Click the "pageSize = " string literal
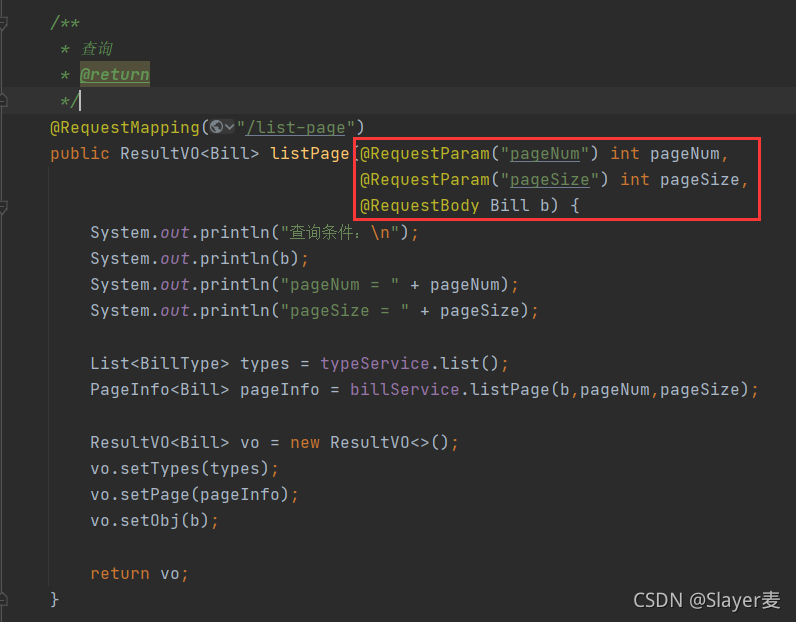This screenshot has width=796, height=622. (x=345, y=311)
